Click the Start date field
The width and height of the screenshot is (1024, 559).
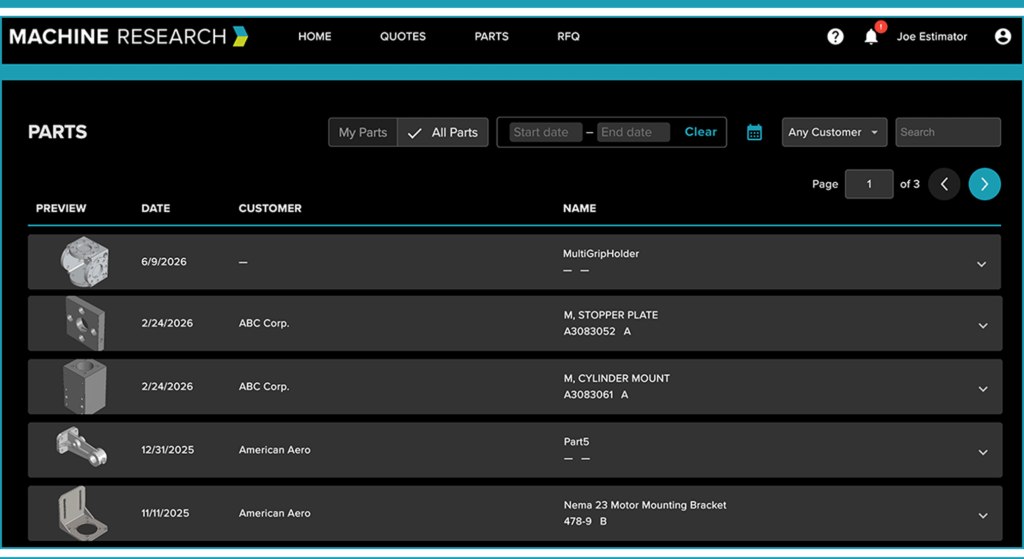tap(545, 132)
